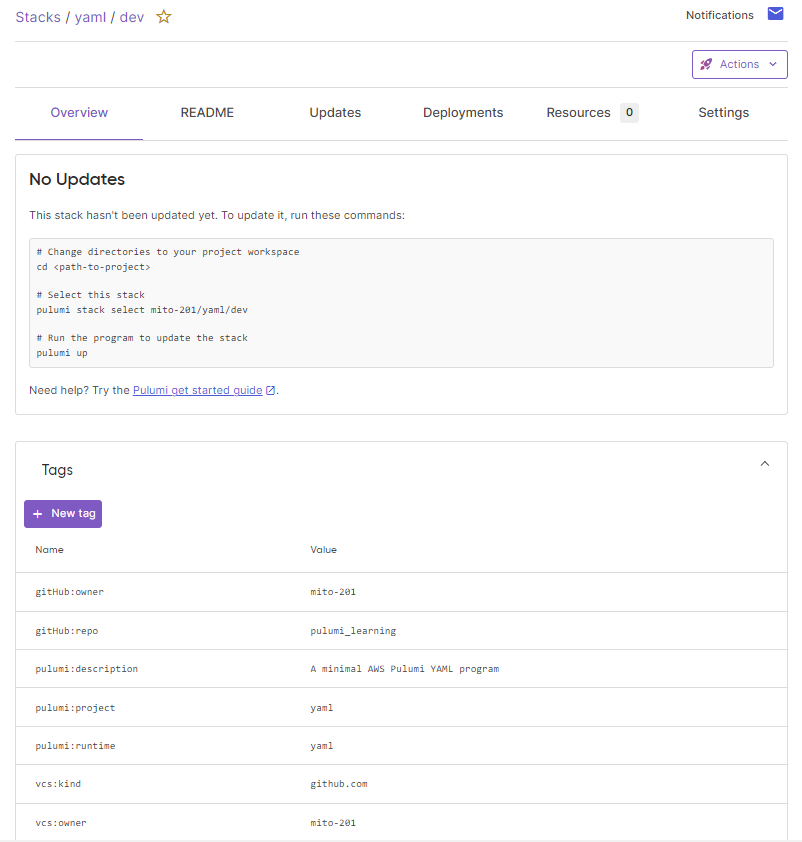802x842 pixels.
Task: Click the pulumi:project tag name
Action: pyautogui.click(x=75, y=708)
